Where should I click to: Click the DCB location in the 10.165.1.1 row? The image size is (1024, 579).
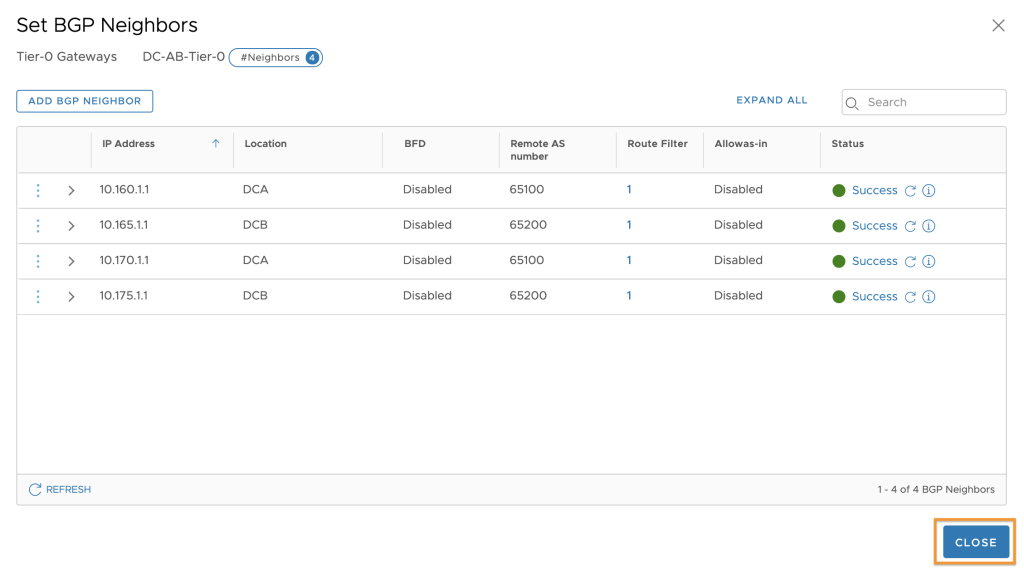pyautogui.click(x=255, y=225)
